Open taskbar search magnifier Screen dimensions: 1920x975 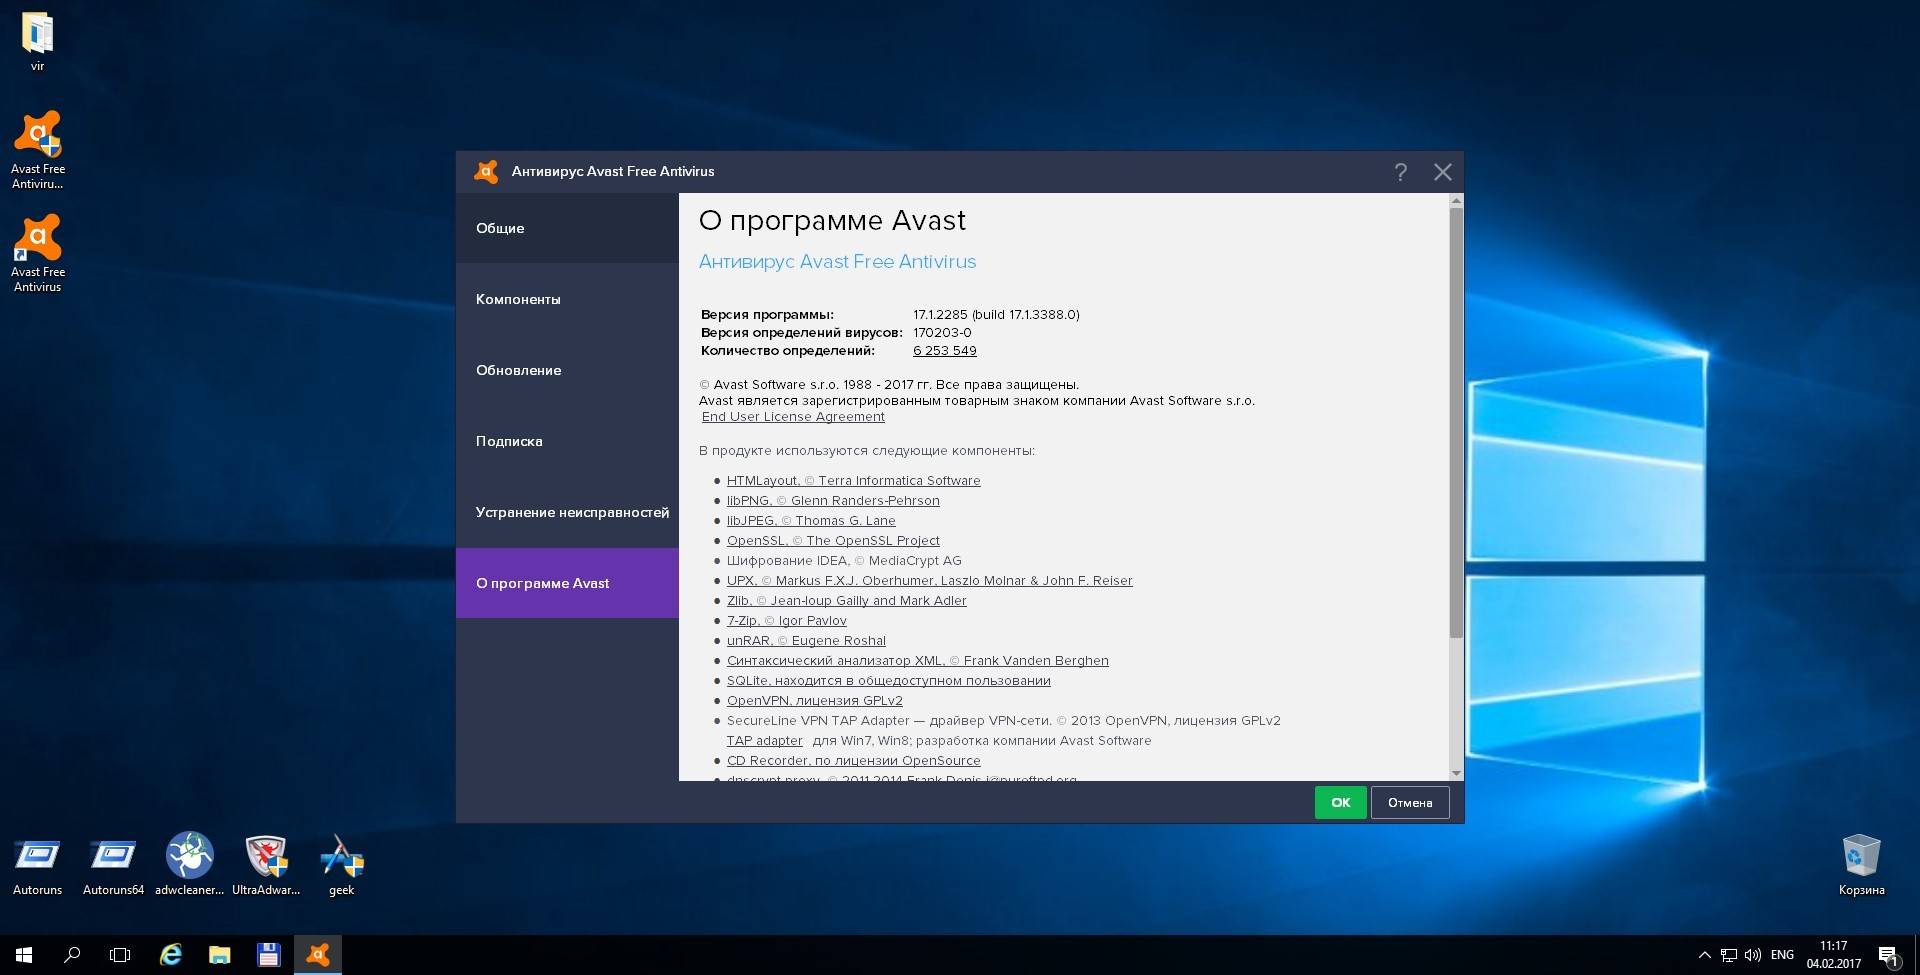tap(72, 955)
